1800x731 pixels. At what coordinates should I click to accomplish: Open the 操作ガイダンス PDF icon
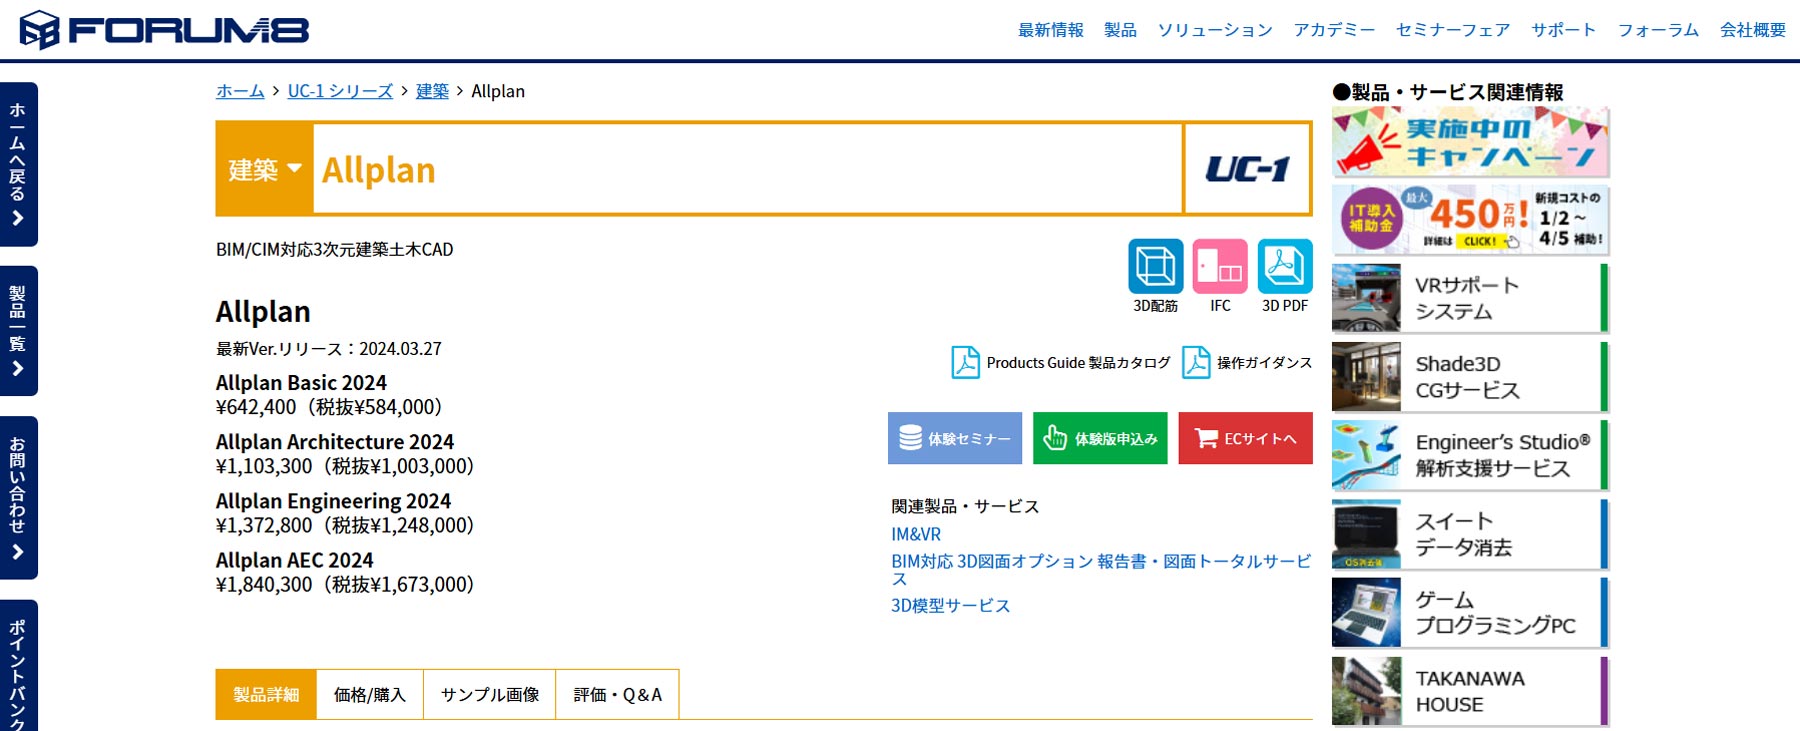[1196, 362]
